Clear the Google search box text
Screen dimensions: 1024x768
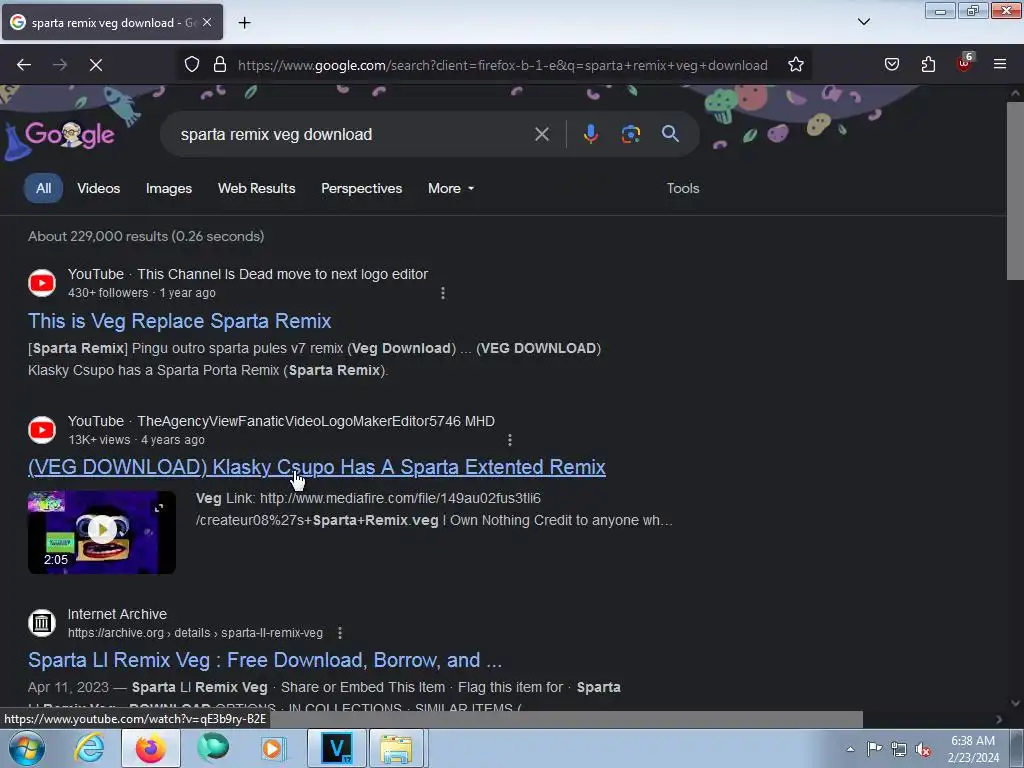tap(541, 135)
